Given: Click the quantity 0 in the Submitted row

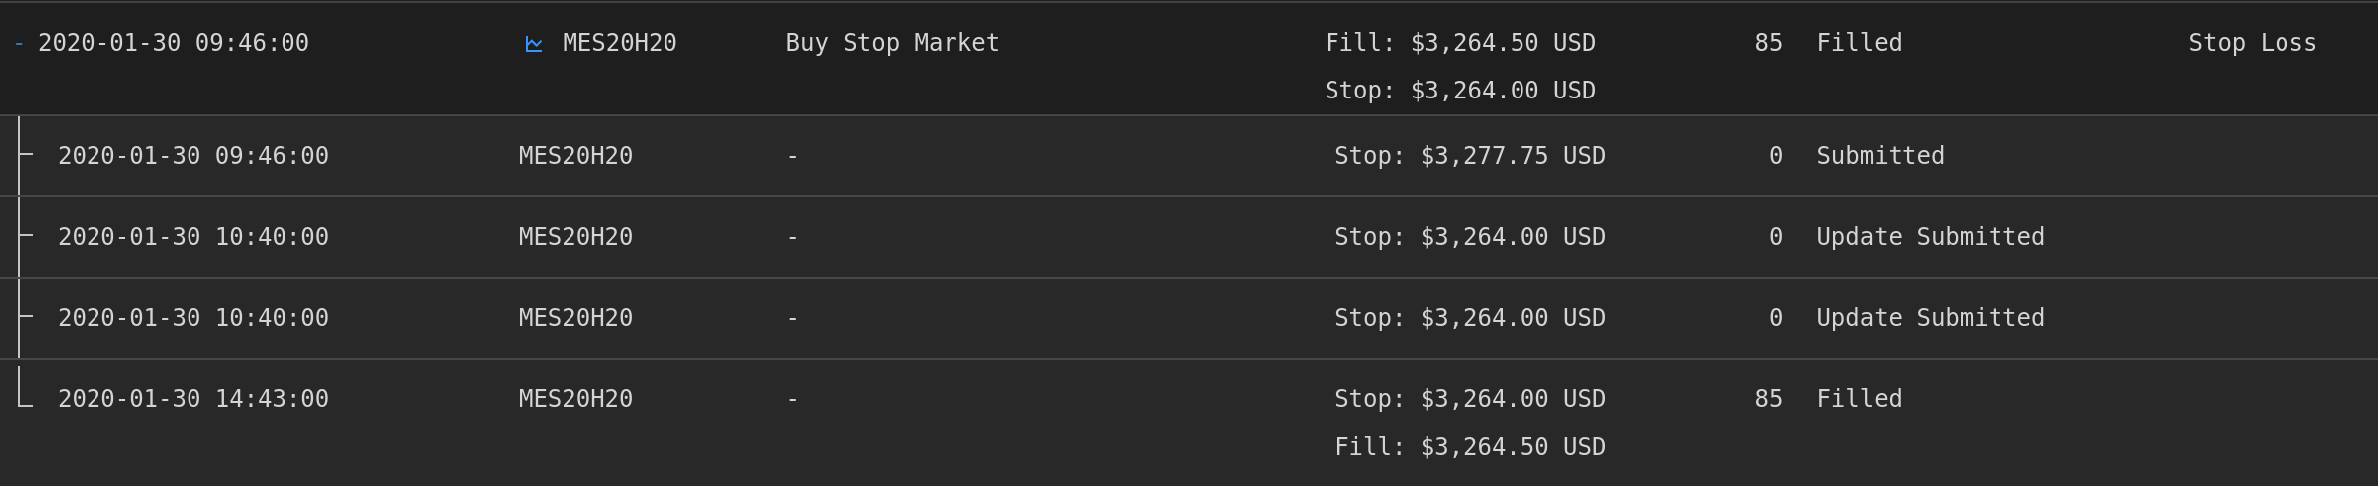Looking at the screenshot, I should (x=1775, y=156).
